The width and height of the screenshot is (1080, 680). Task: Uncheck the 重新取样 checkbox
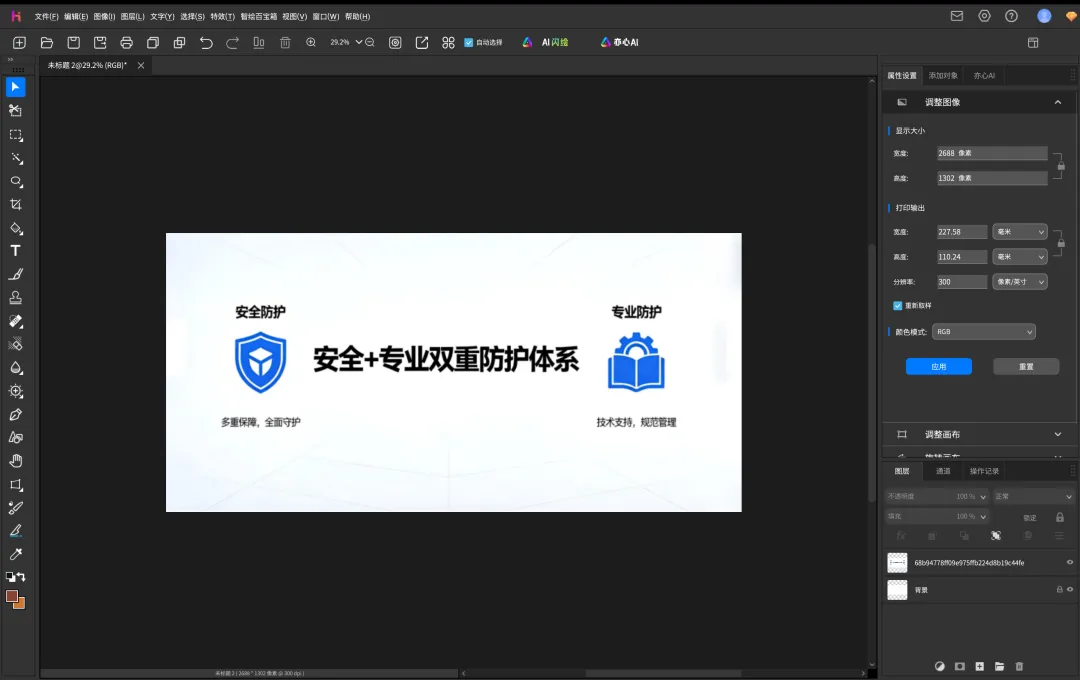[x=897, y=306]
